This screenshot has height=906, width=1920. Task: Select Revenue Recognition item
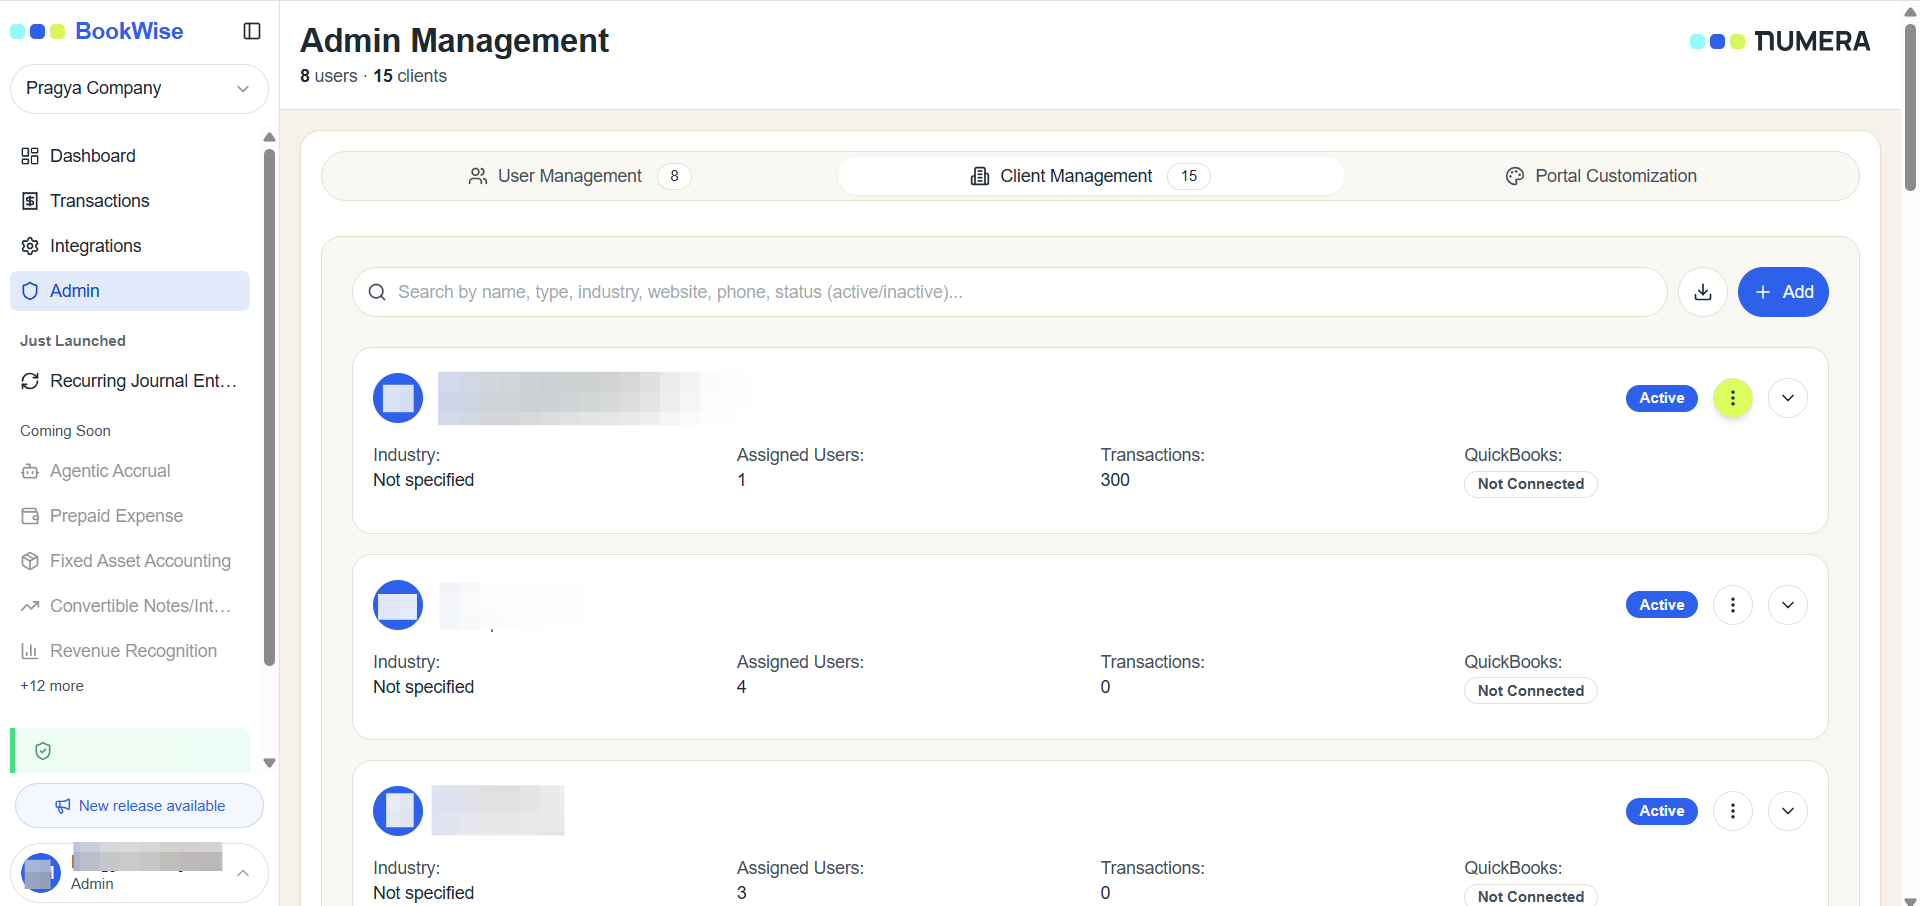coord(130,651)
